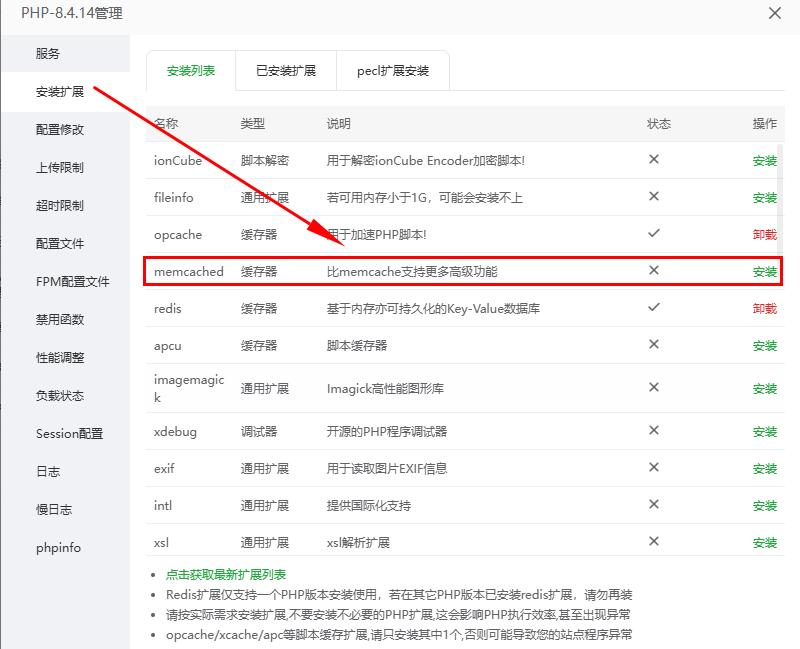Uninstall the redis extension
The image size is (800, 649).
(762, 308)
